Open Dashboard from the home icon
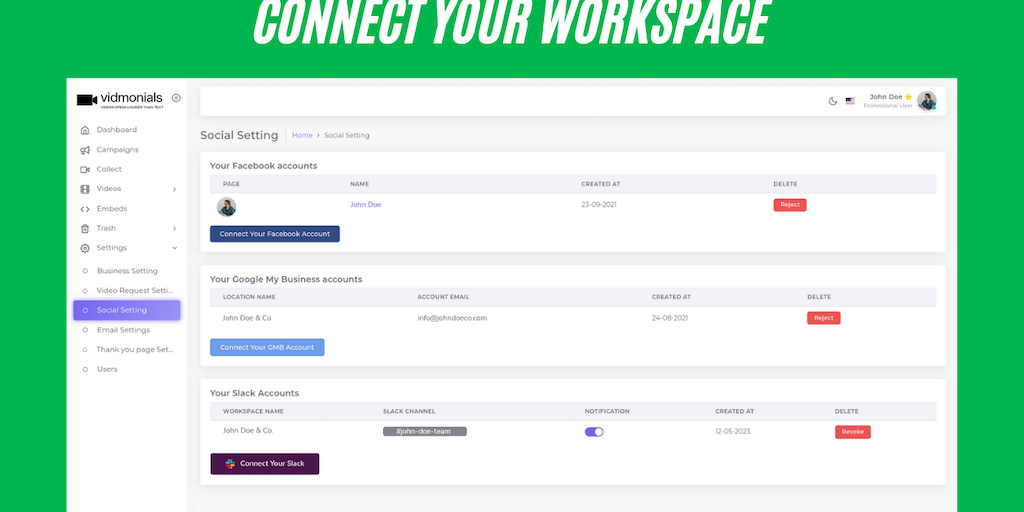 click(x=84, y=130)
